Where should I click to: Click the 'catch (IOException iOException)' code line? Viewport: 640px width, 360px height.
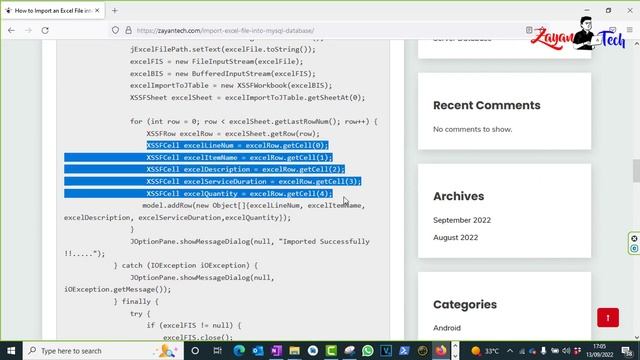pyautogui.click(x=186, y=265)
